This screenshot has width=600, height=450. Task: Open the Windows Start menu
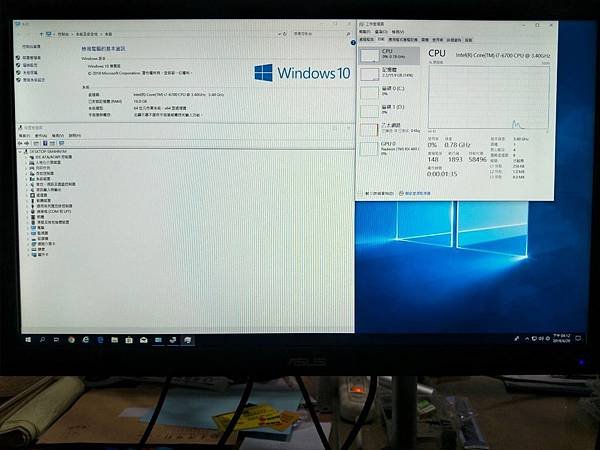[x=28, y=339]
